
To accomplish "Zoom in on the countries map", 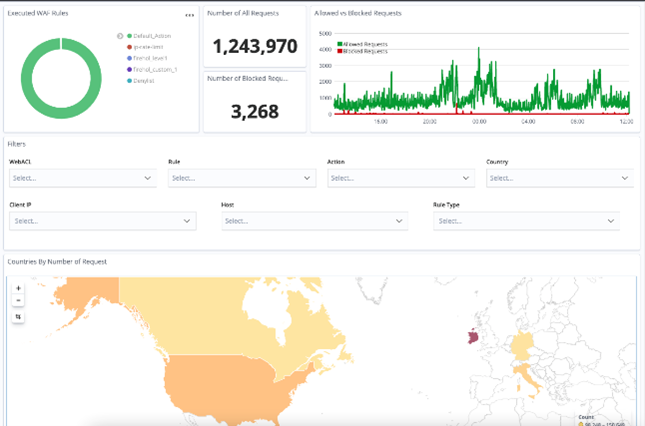I will [18, 288].
